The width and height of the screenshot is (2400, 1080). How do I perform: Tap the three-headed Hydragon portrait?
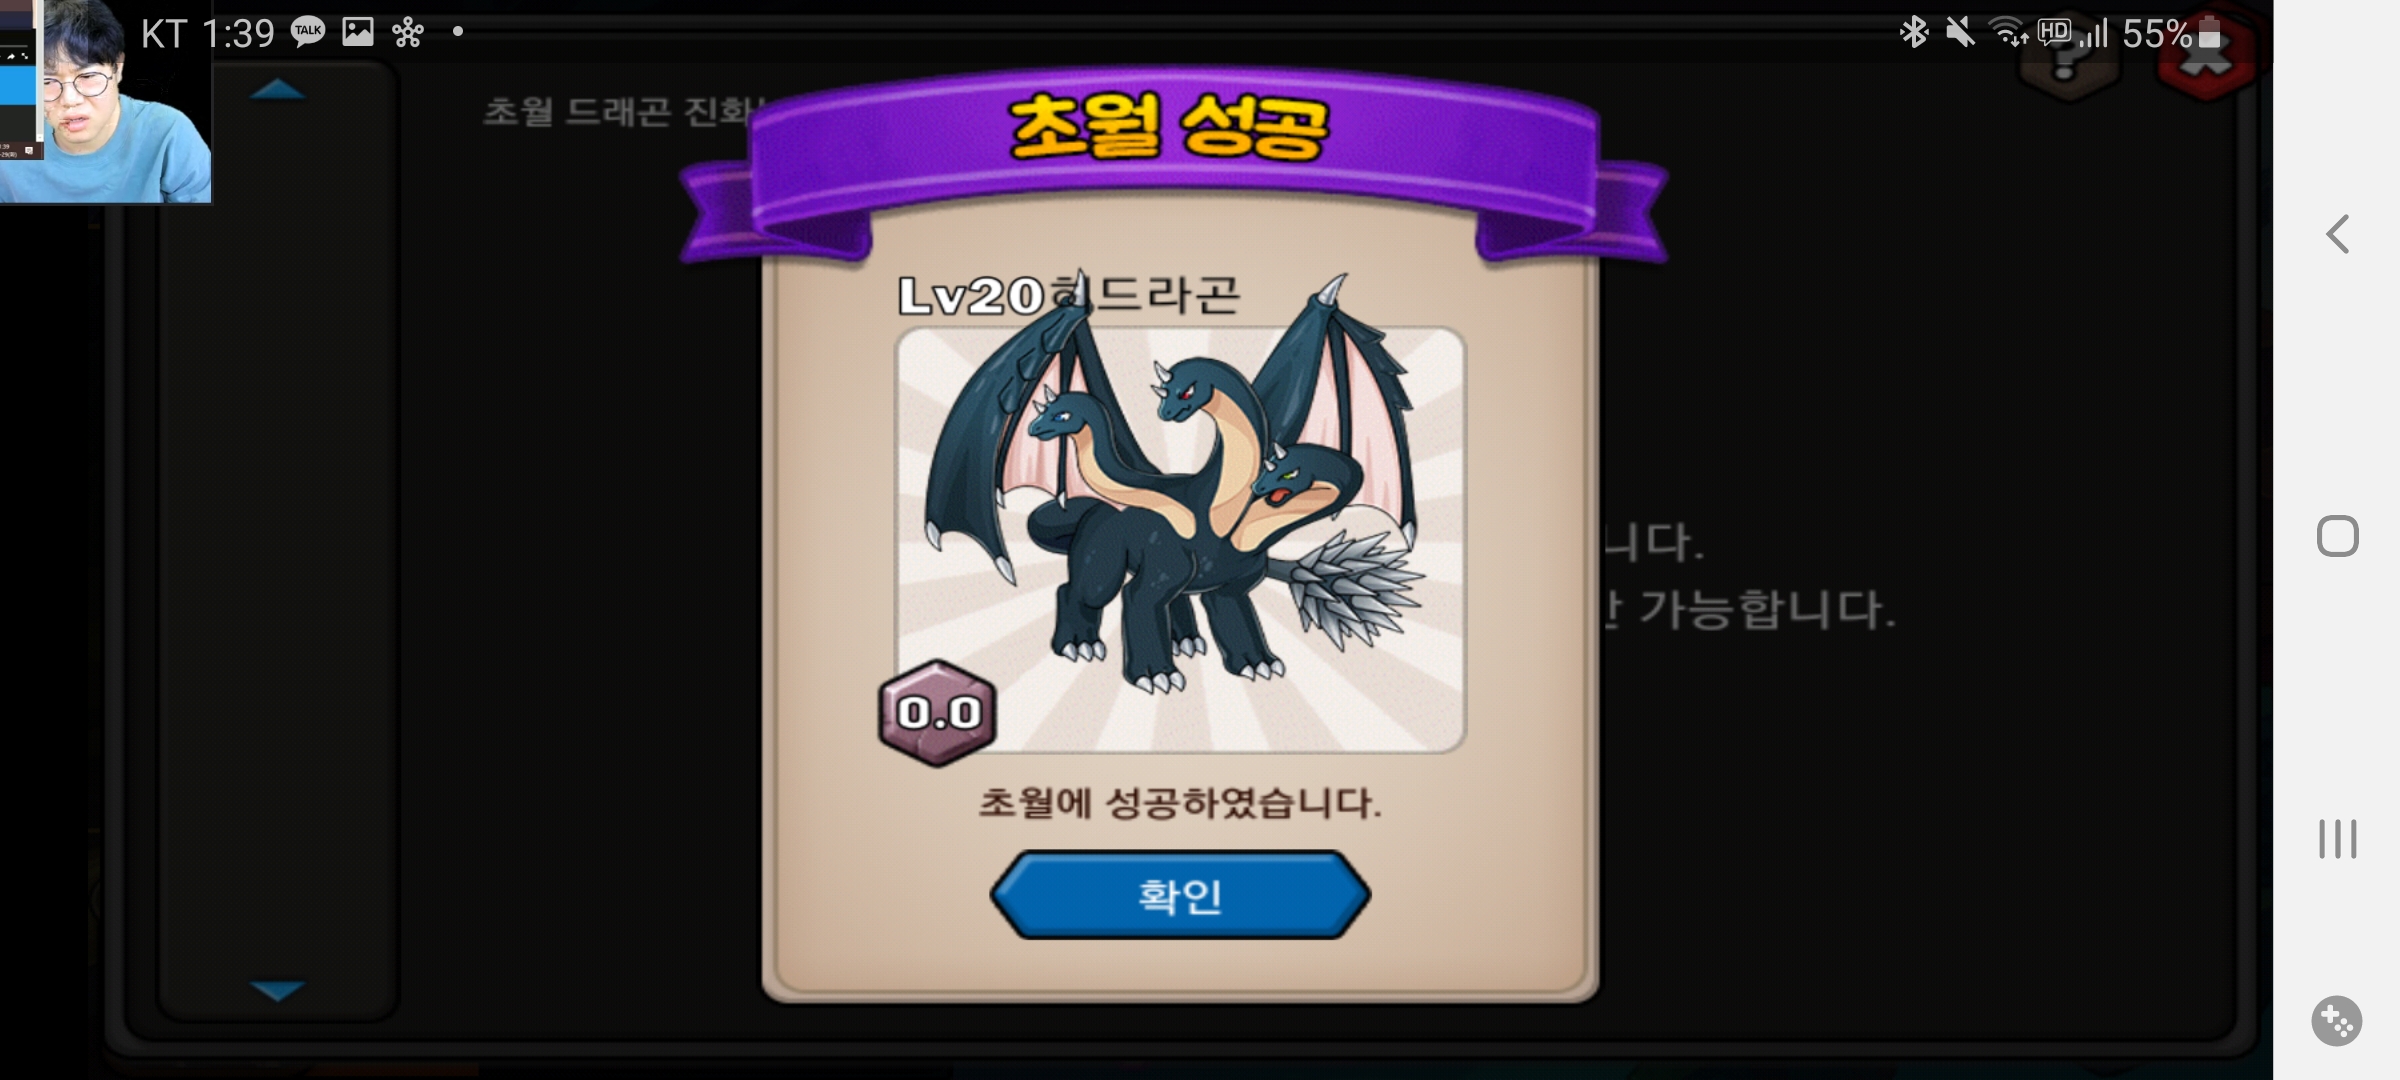click(x=1180, y=540)
